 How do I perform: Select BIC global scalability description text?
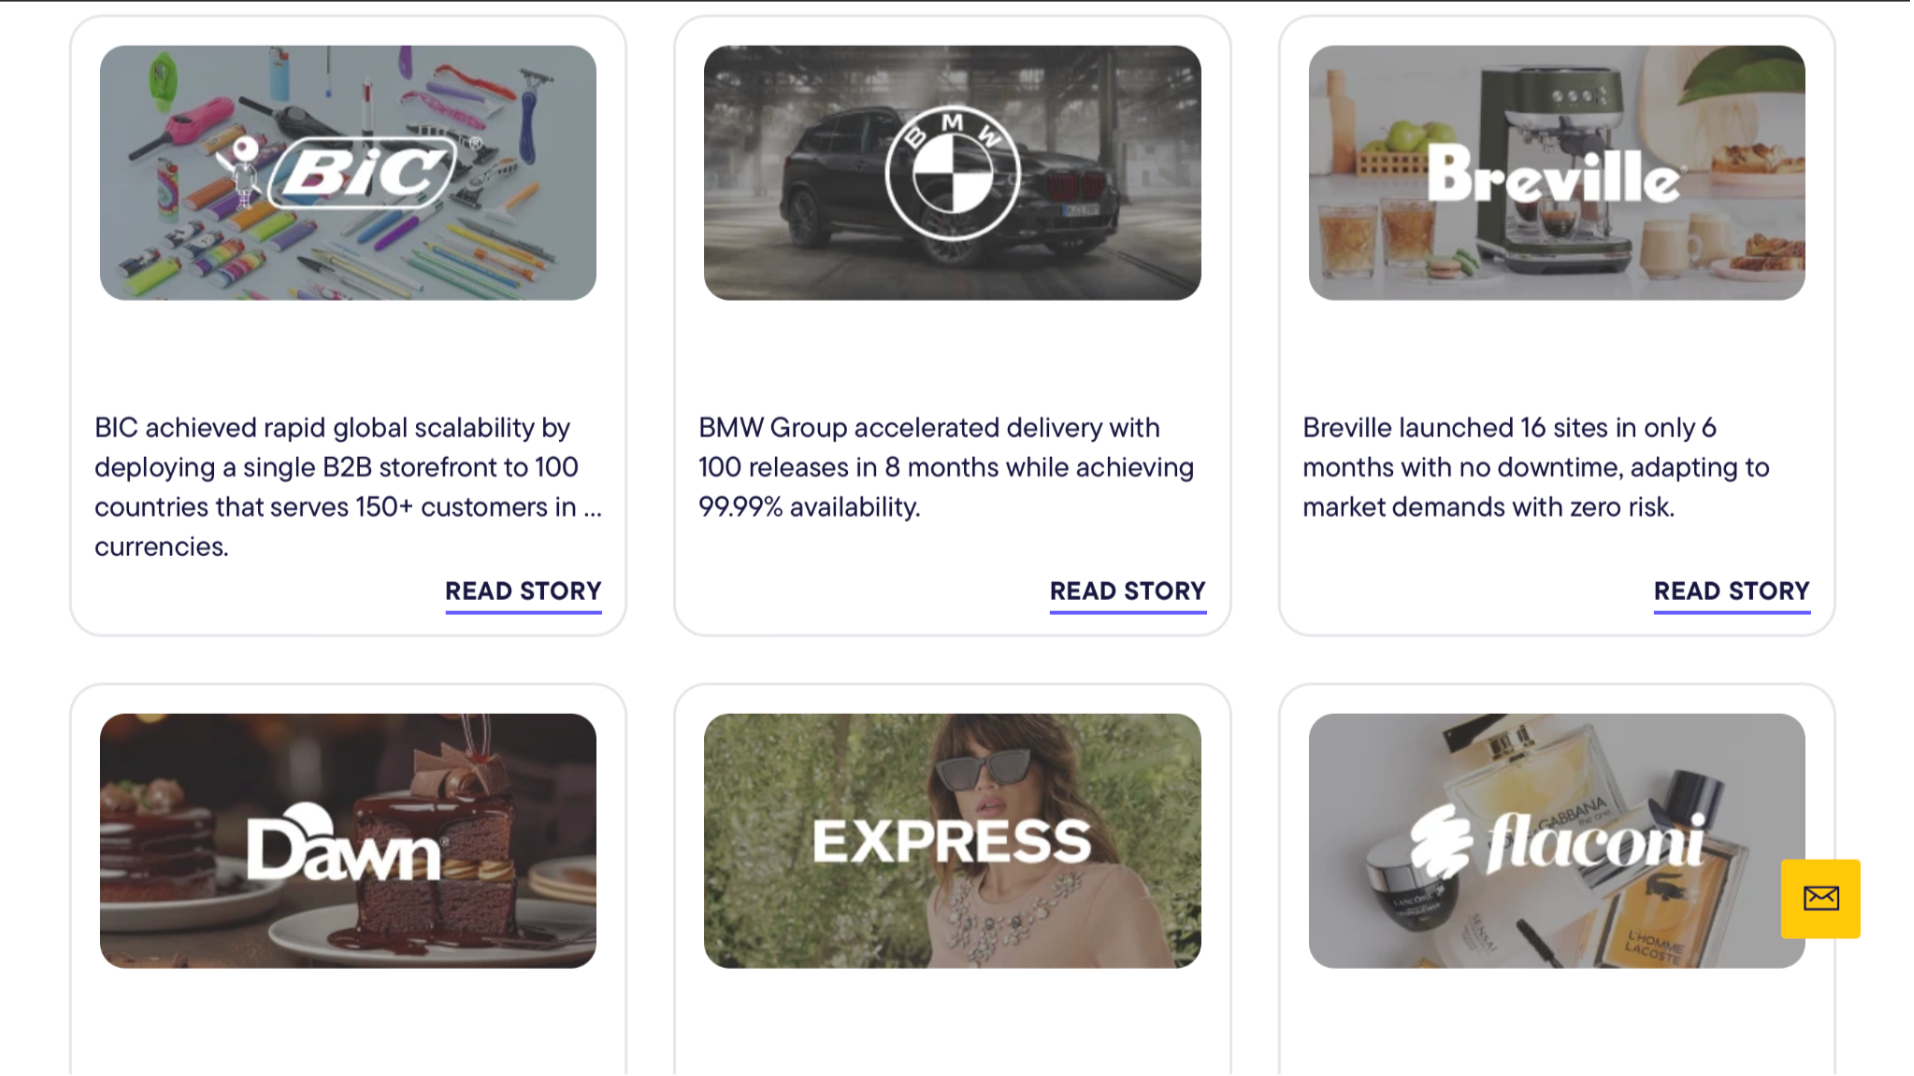click(x=348, y=488)
